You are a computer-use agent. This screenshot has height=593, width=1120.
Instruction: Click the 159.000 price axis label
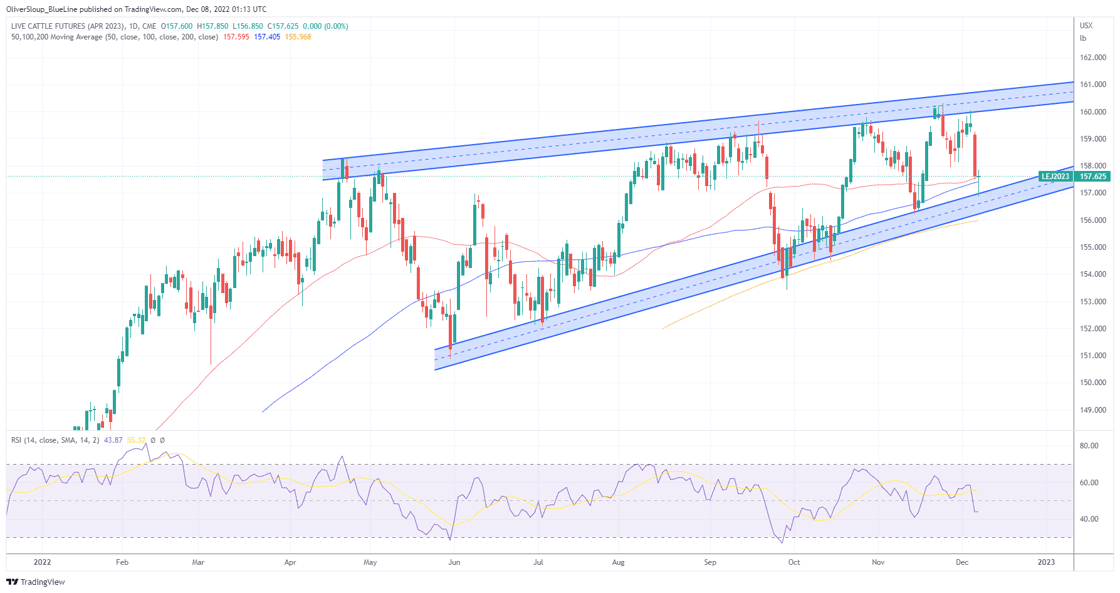pos(1093,139)
